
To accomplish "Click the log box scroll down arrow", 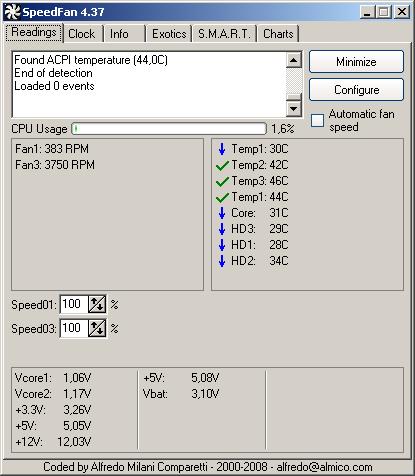I will pyautogui.click(x=294, y=108).
